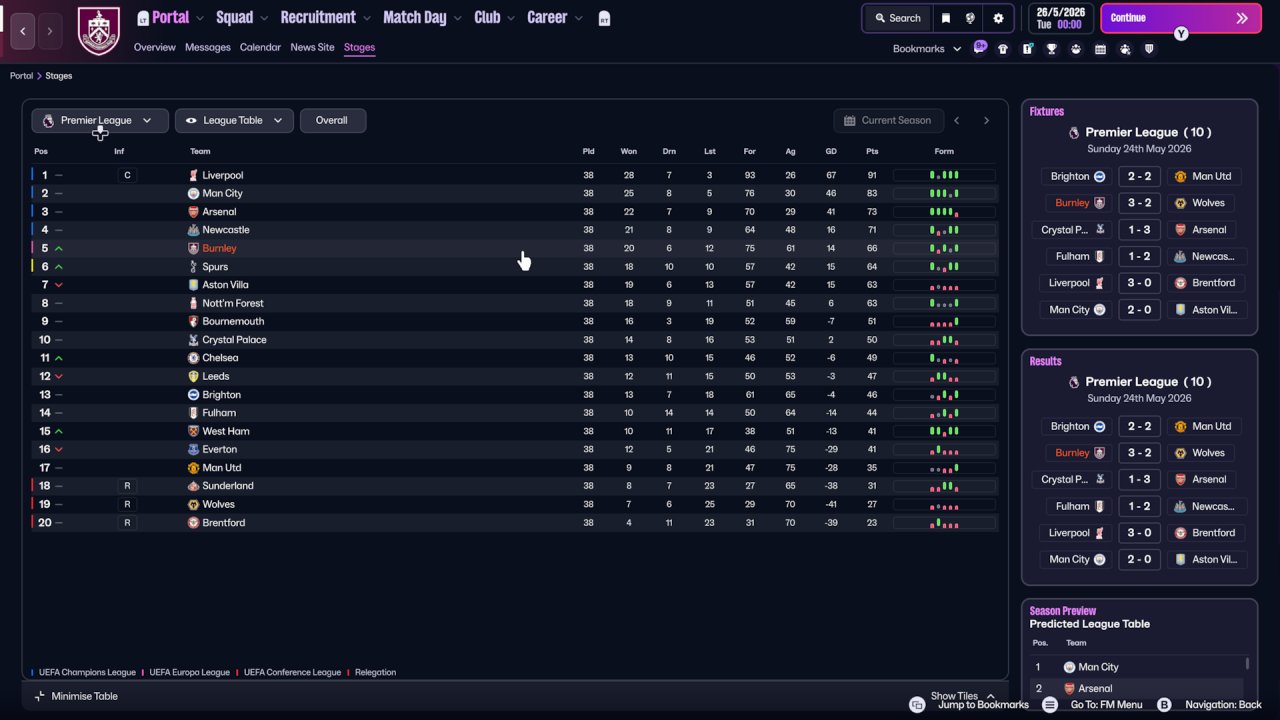Click Liverpool's club badge in league table
The image size is (1280, 720).
(x=194, y=175)
